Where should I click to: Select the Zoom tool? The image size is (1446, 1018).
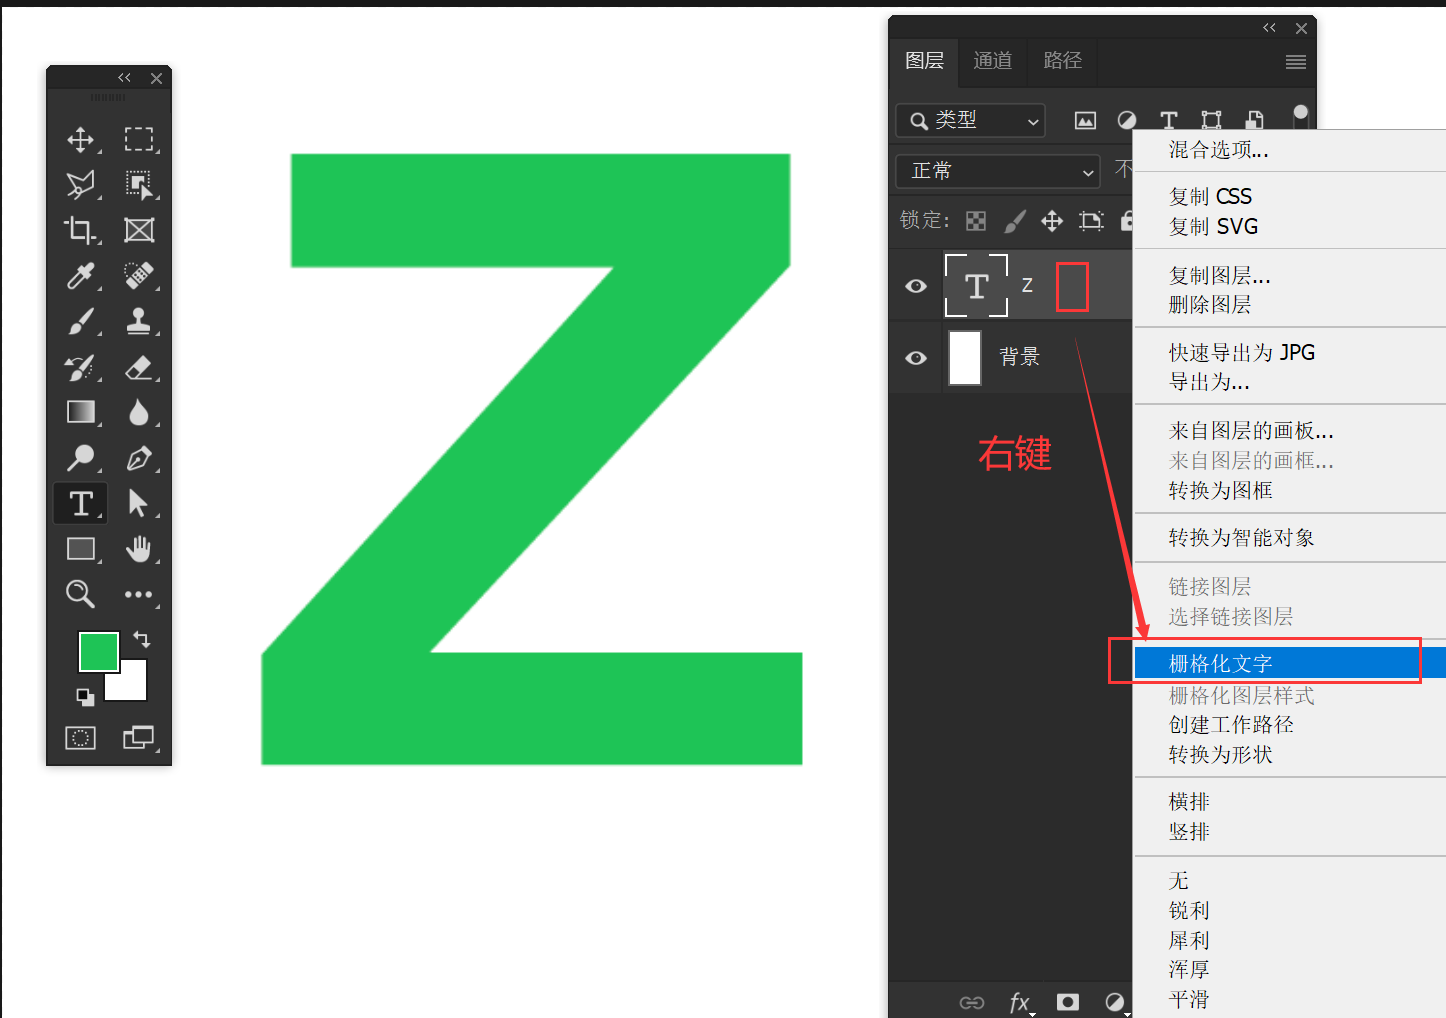coord(81,594)
